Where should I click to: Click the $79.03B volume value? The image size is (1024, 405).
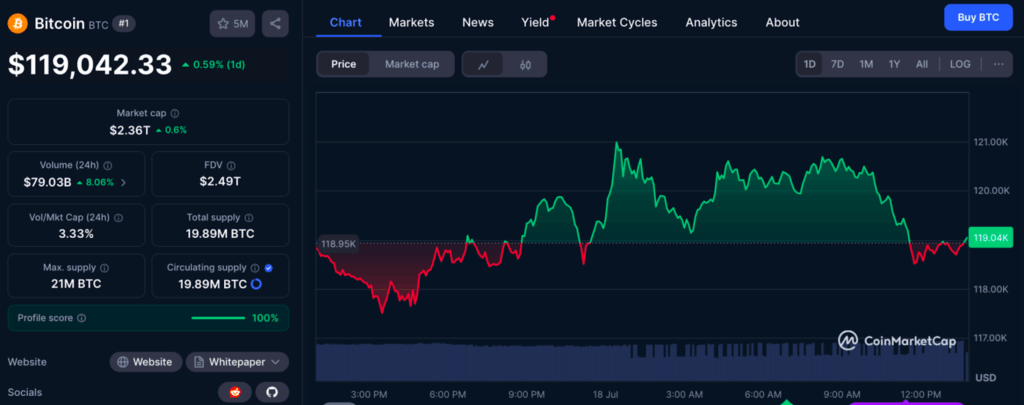47,182
